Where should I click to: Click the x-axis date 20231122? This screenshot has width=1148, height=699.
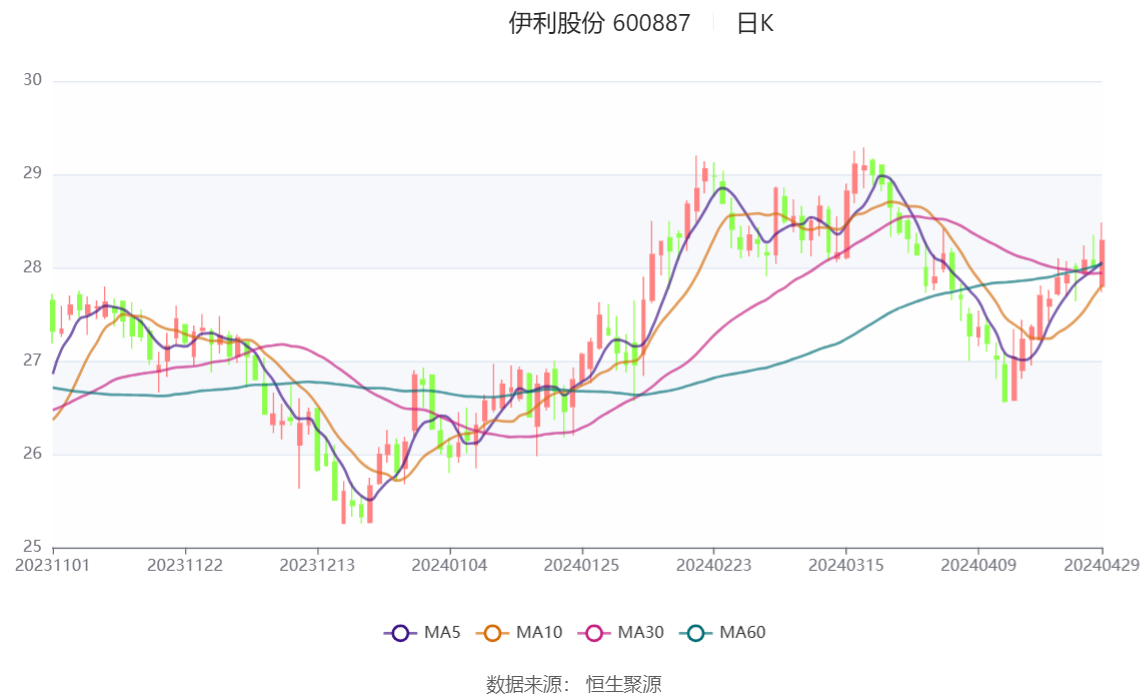click(184, 565)
